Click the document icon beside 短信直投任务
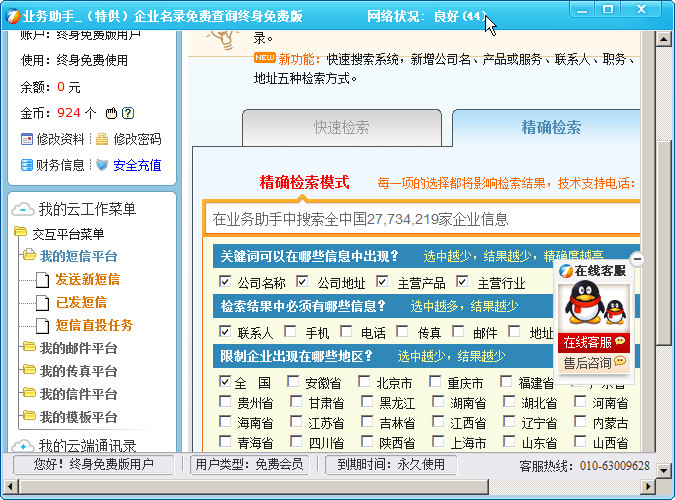This screenshot has width=675, height=500. 42,326
